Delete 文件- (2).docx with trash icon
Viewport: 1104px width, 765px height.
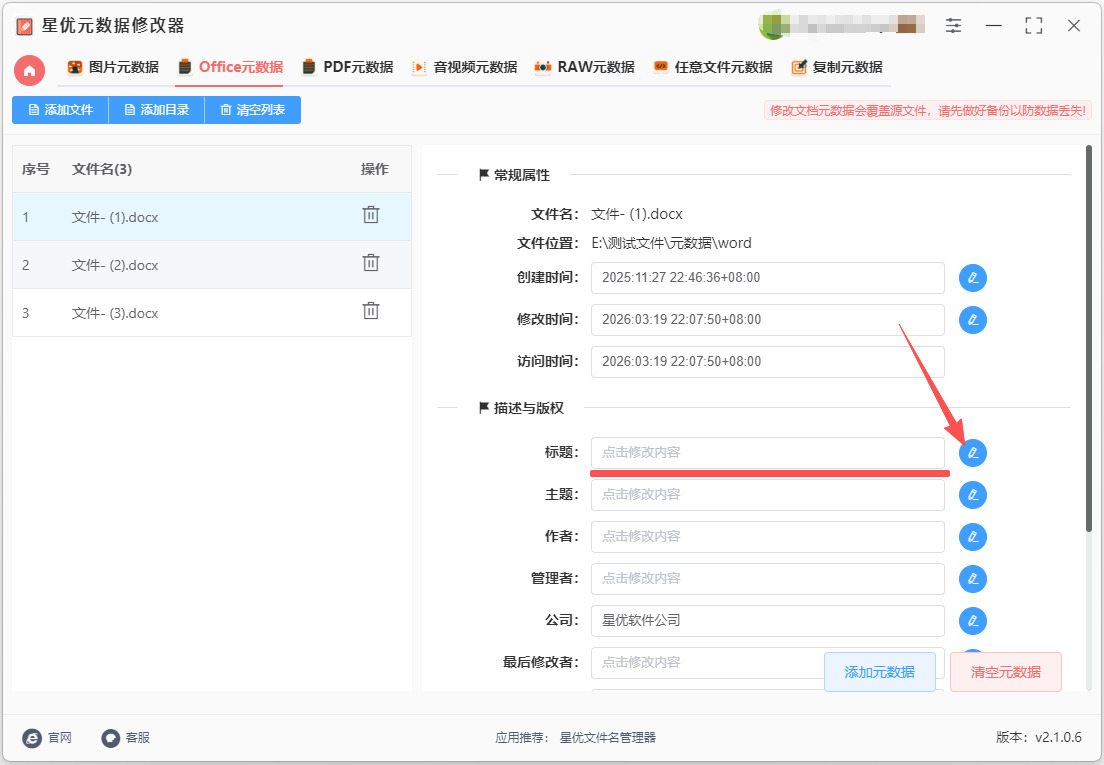tap(370, 263)
